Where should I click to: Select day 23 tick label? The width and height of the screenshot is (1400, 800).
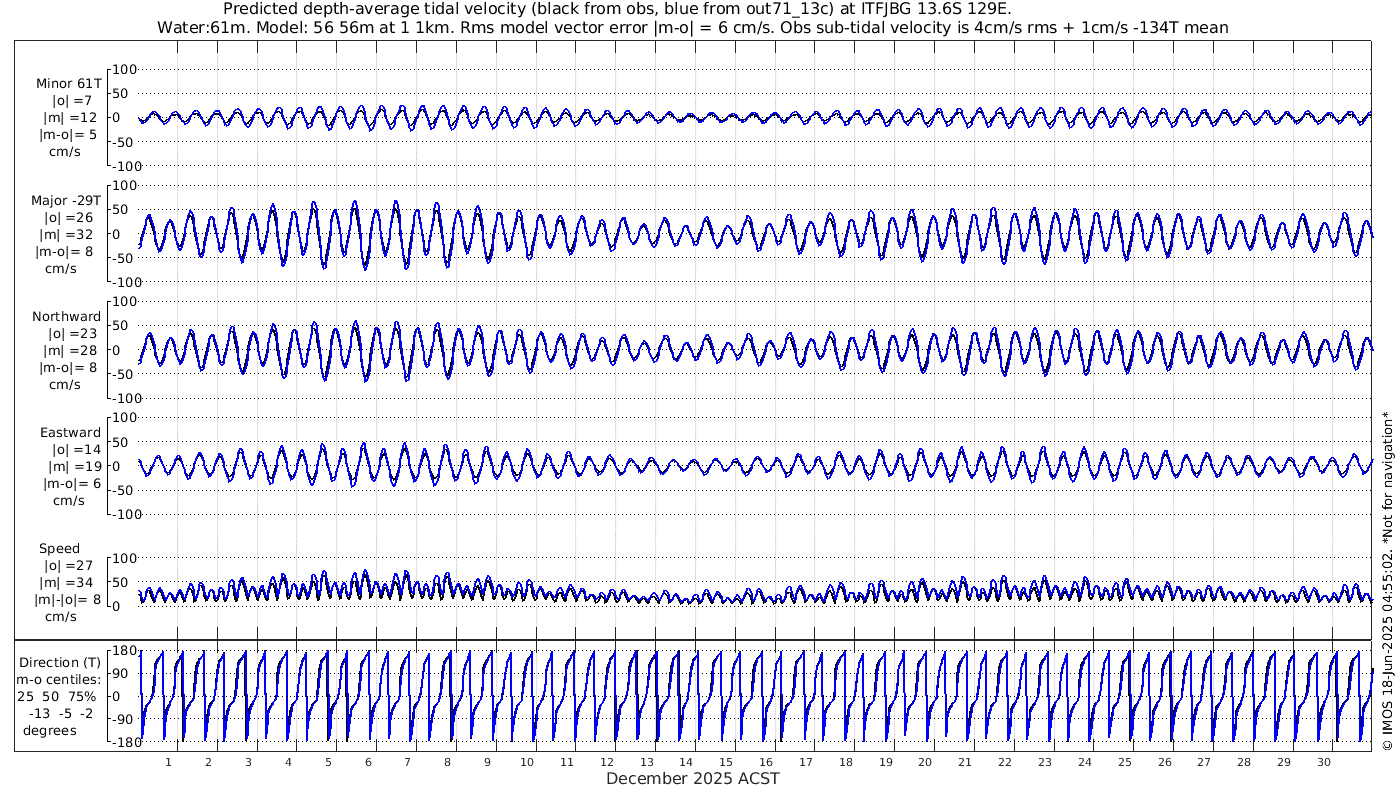[1045, 762]
